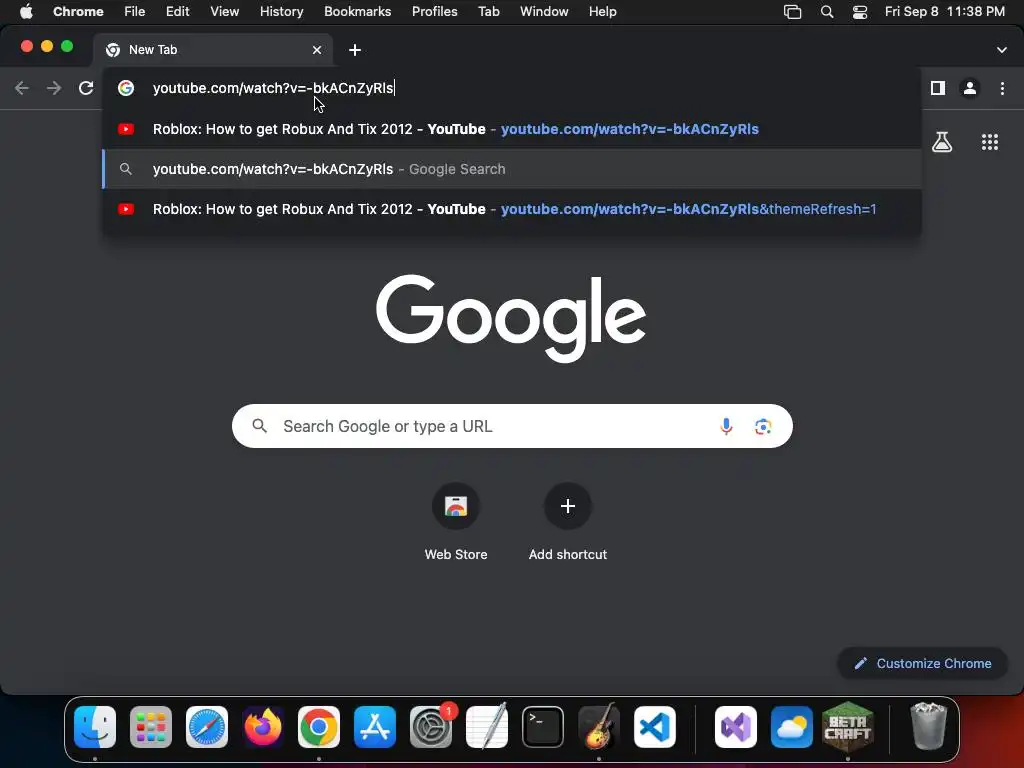Launch Betacraft from the dock

[x=848, y=725]
